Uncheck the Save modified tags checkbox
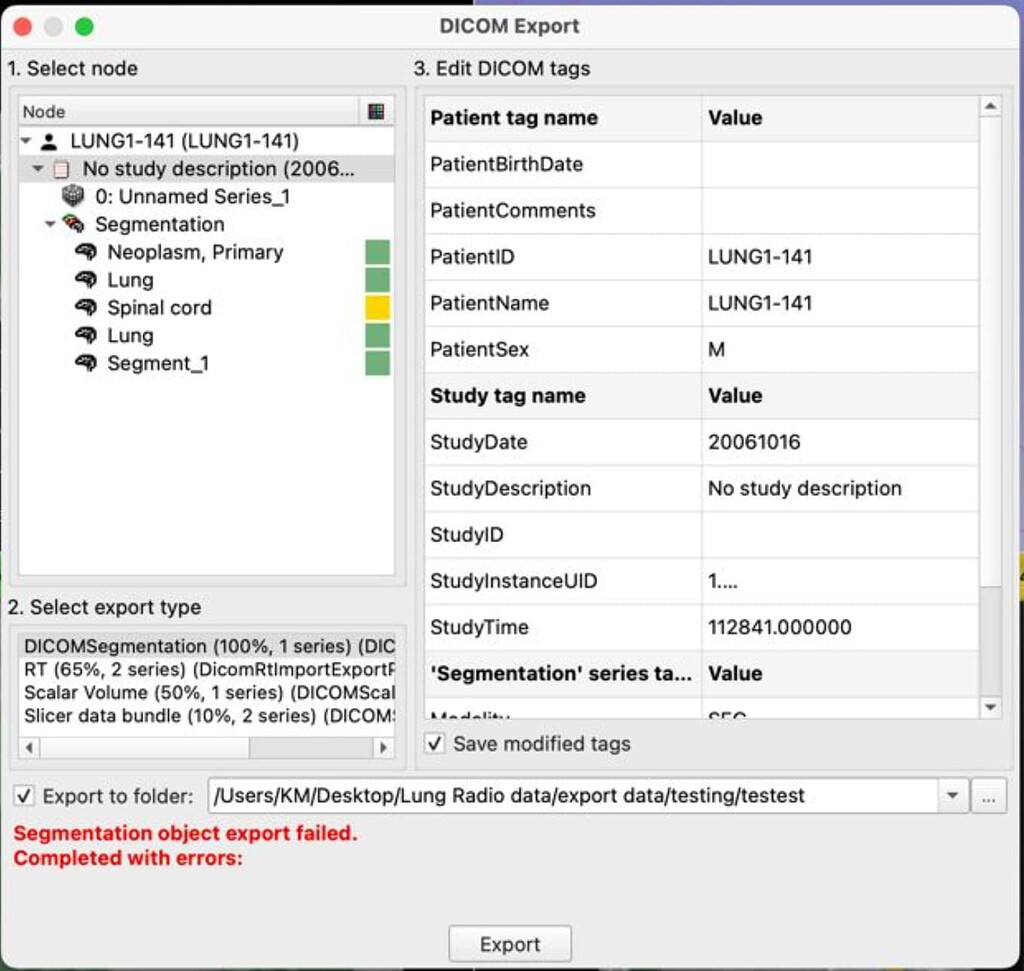Viewport: 1024px width, 971px height. tap(434, 743)
